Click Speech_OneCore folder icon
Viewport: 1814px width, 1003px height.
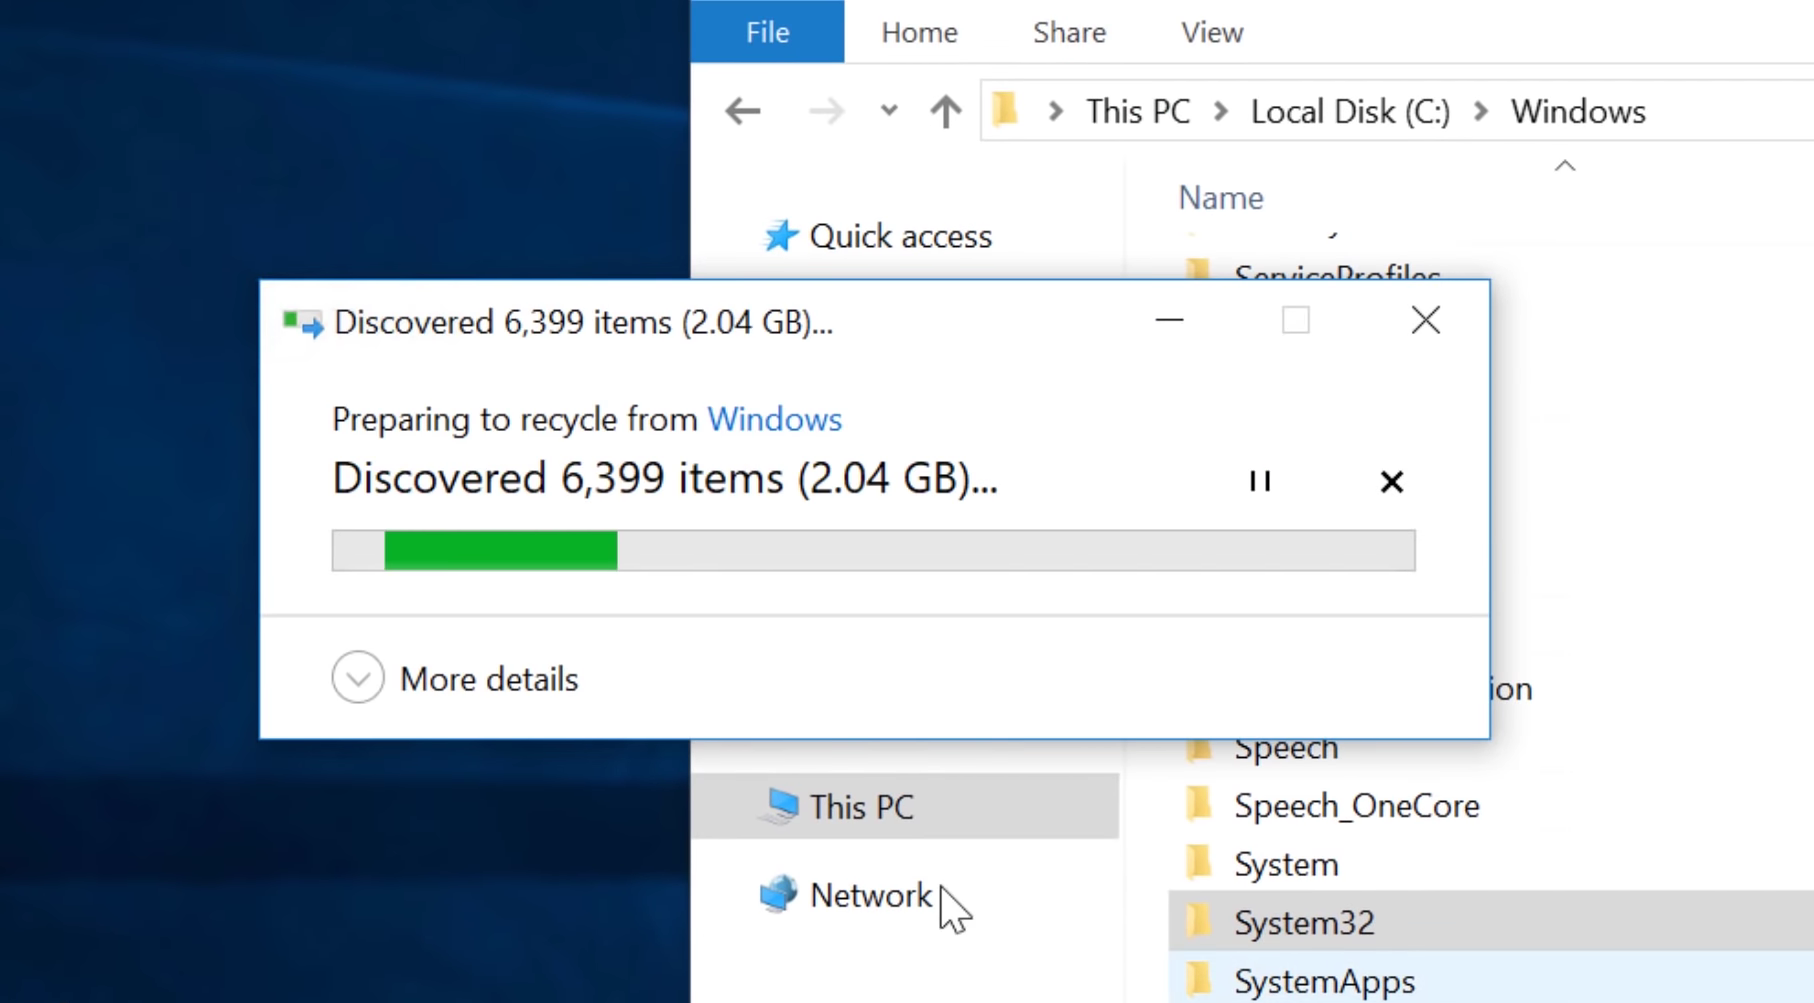(1198, 803)
